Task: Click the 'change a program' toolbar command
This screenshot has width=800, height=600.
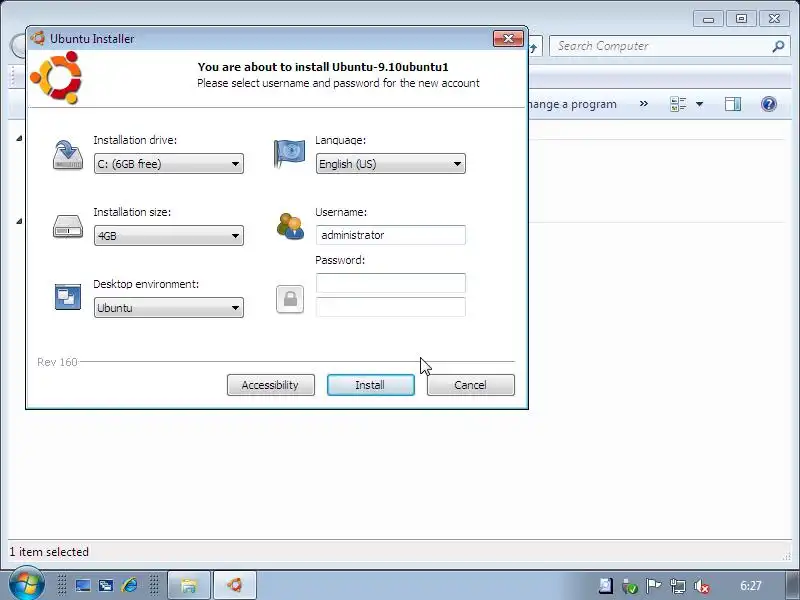Action: pyautogui.click(x=573, y=104)
